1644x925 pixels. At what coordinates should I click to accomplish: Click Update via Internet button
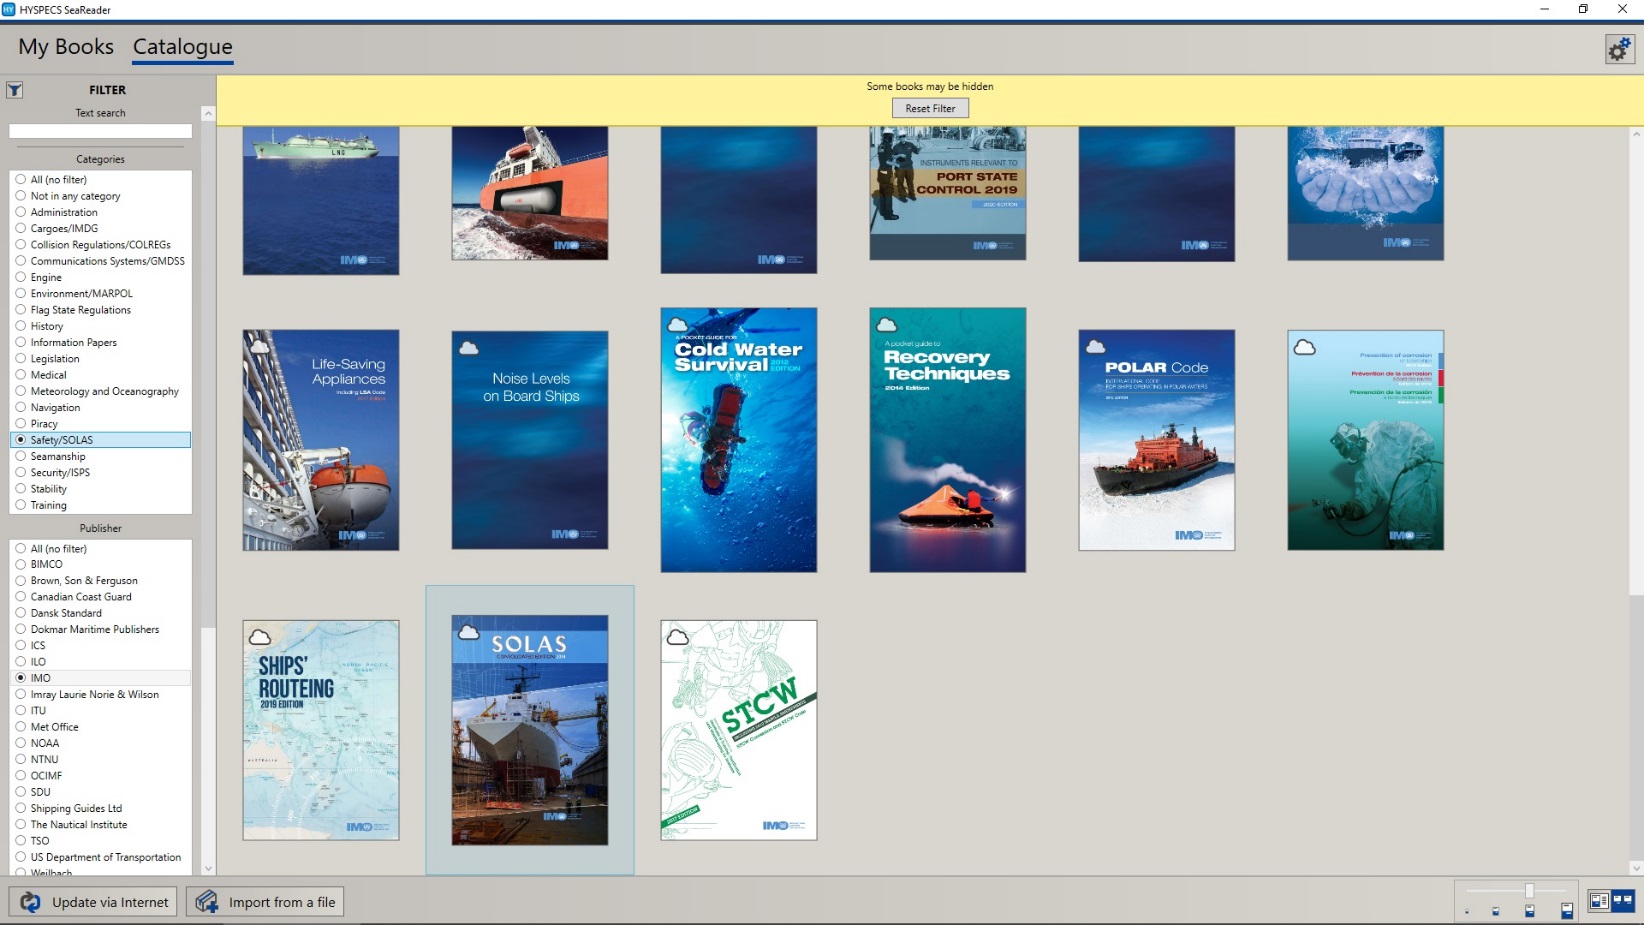click(x=93, y=902)
